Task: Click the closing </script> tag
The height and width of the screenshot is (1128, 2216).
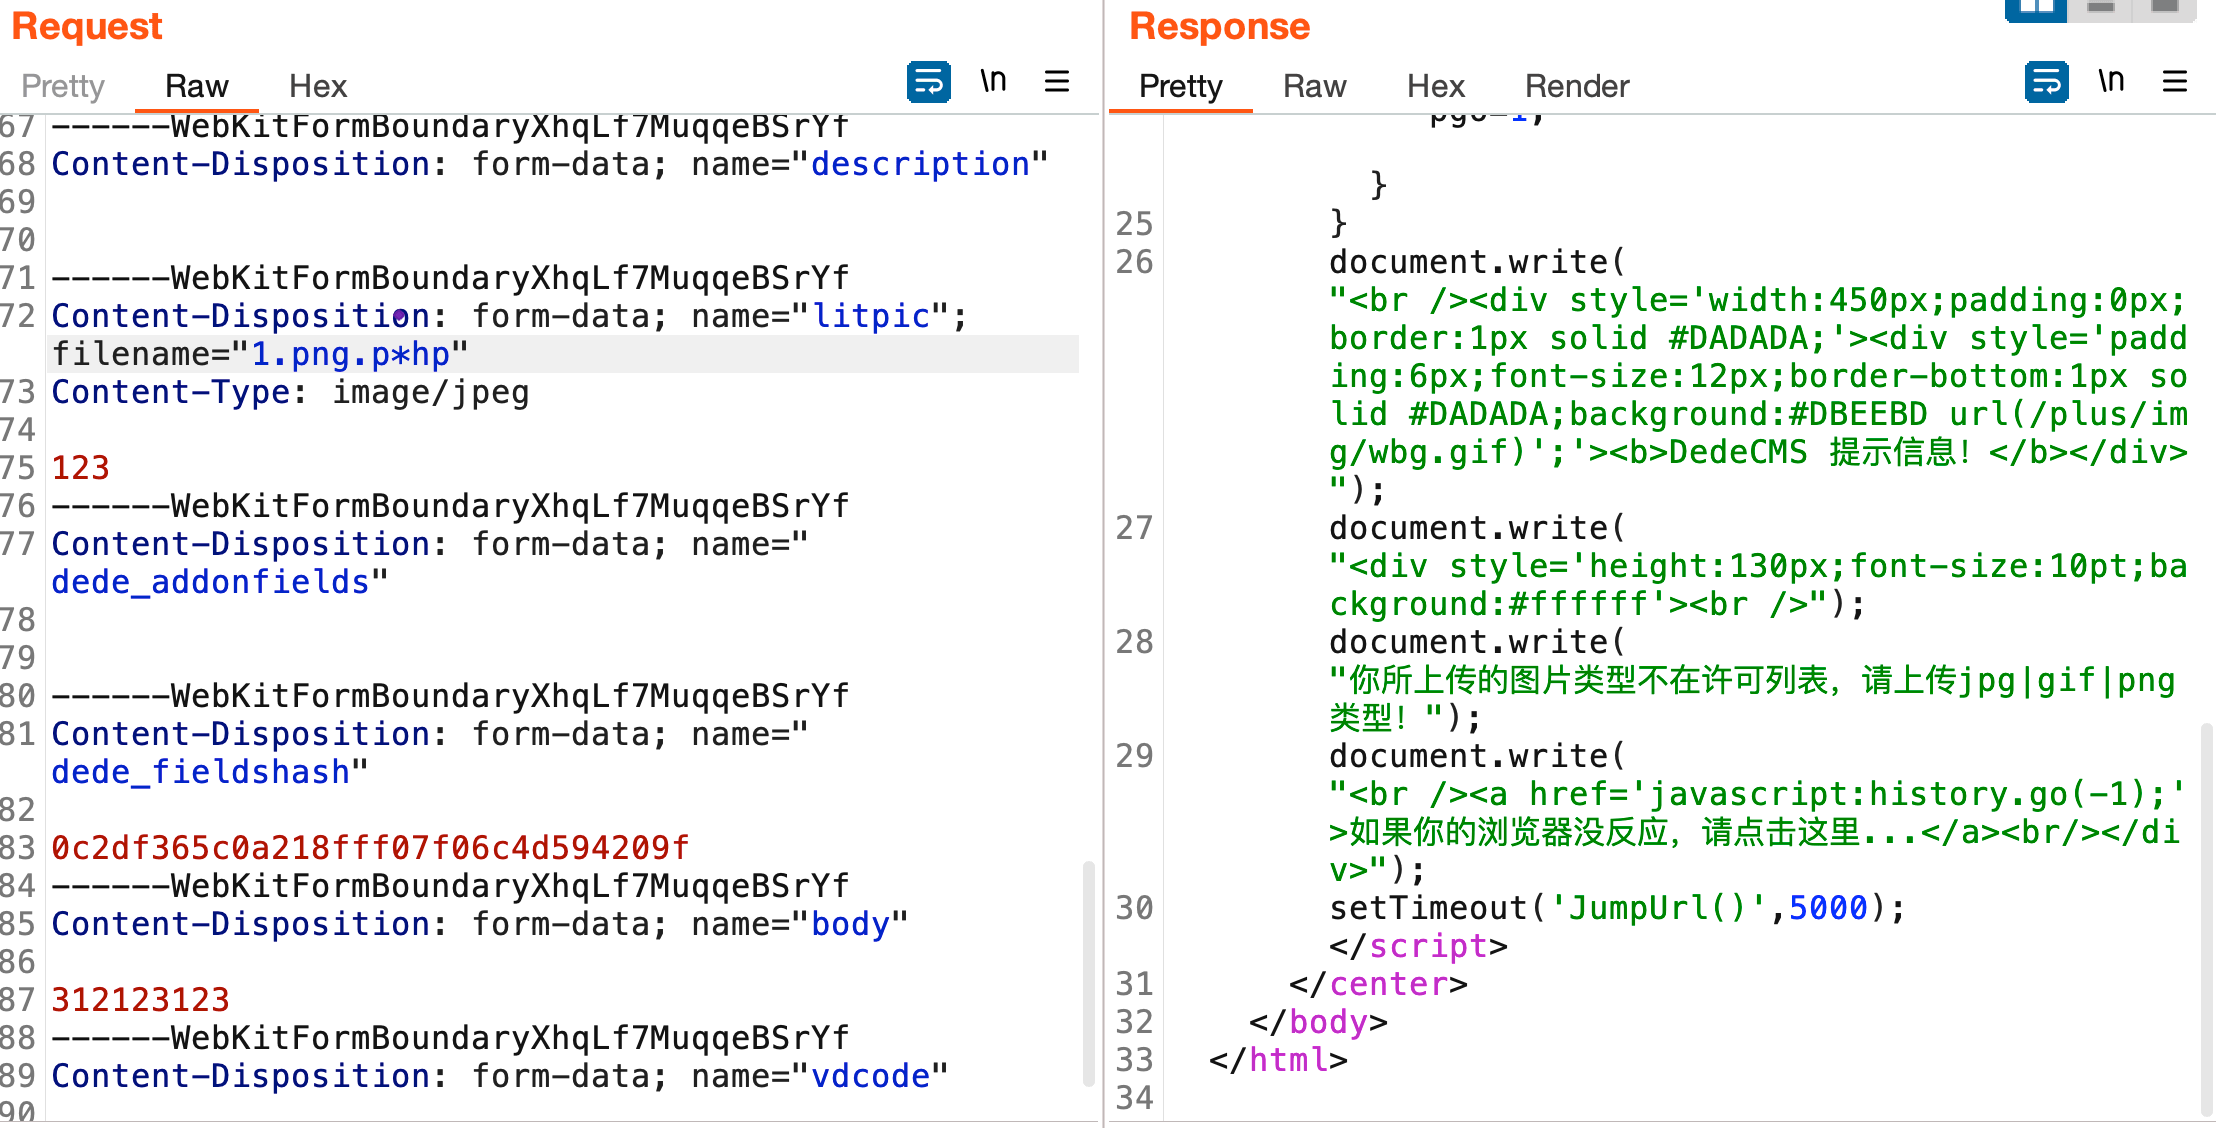Action: coord(1418,946)
